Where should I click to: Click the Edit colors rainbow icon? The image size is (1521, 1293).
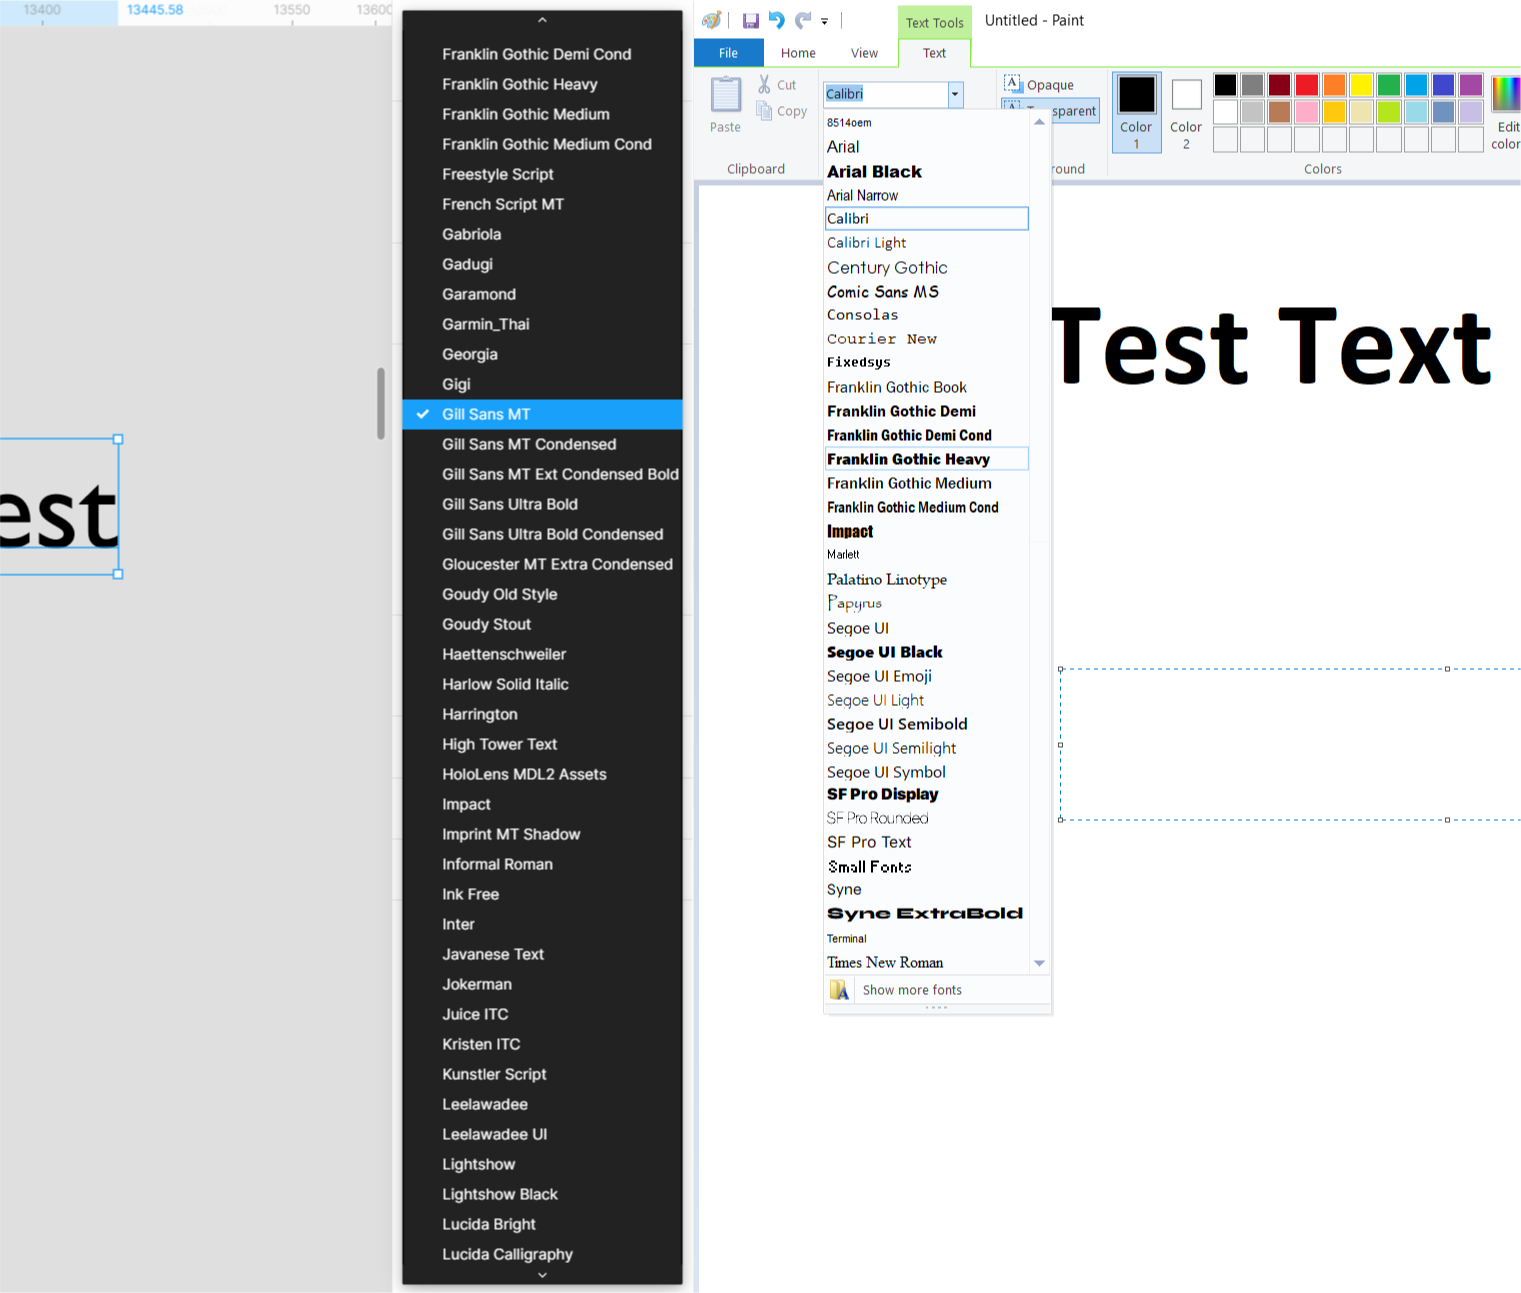1505,94
